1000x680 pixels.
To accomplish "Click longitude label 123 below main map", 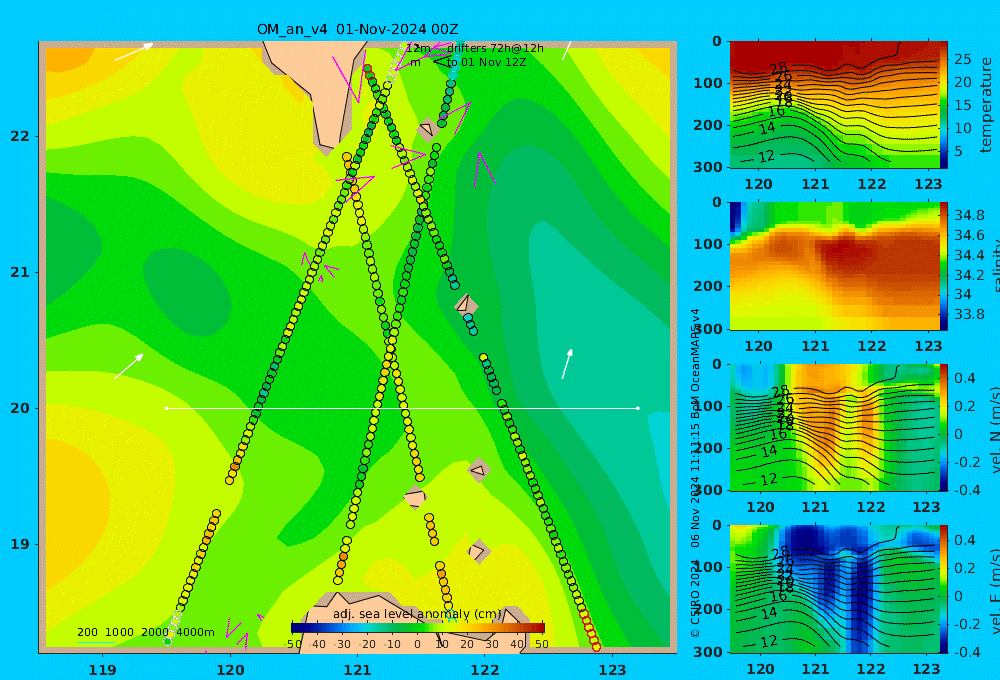I will click(612, 670).
